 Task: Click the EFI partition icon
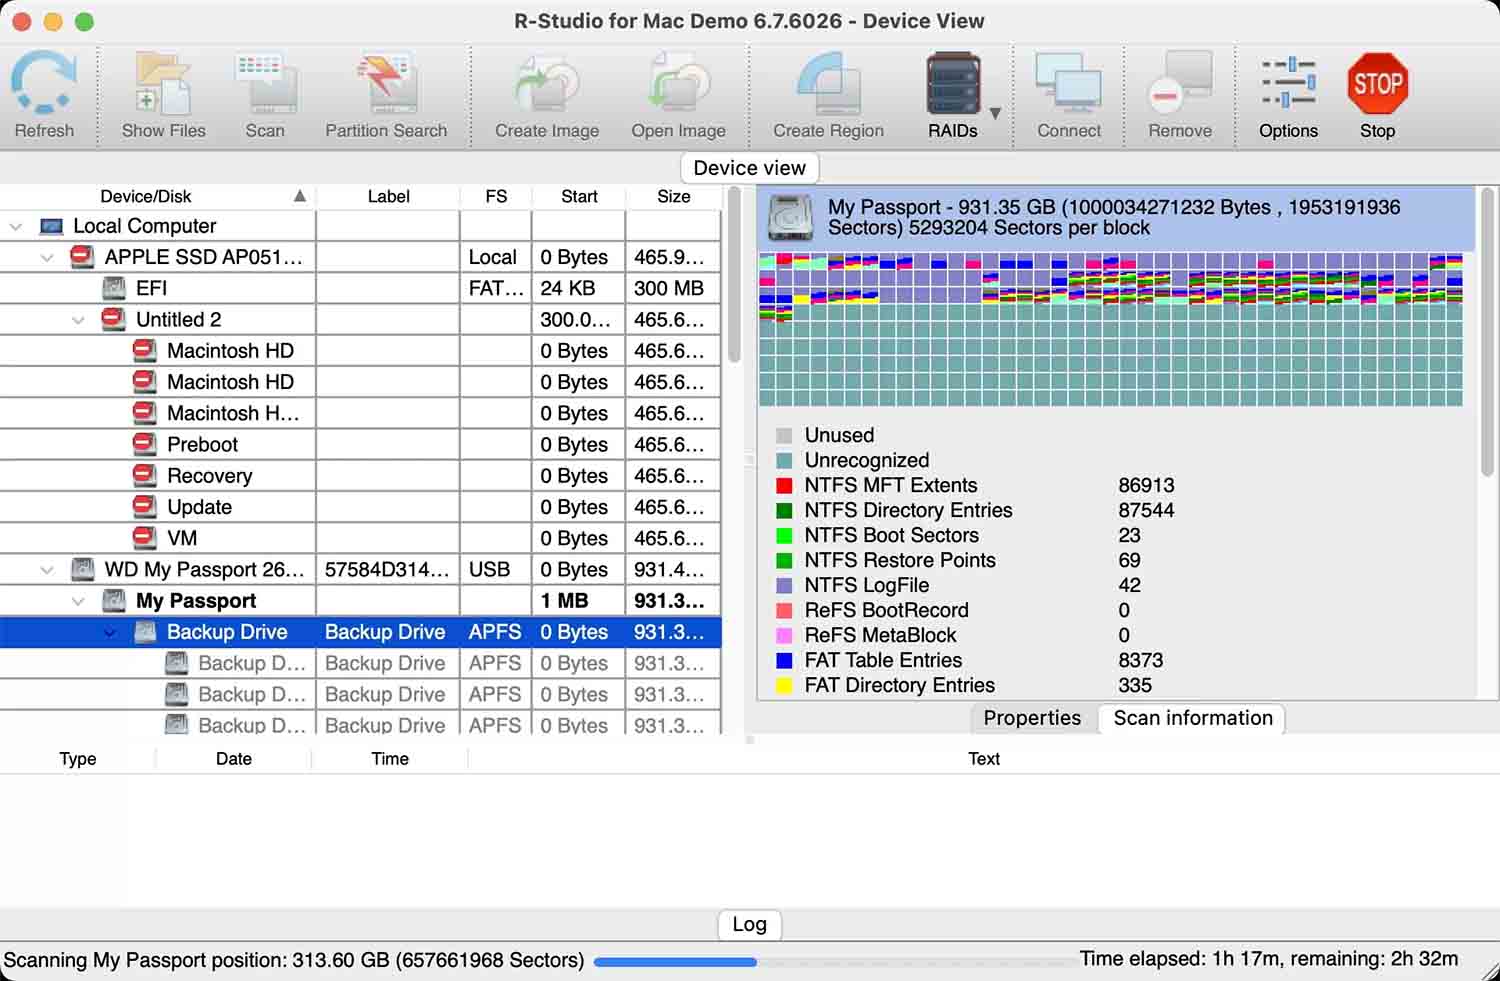(x=114, y=288)
